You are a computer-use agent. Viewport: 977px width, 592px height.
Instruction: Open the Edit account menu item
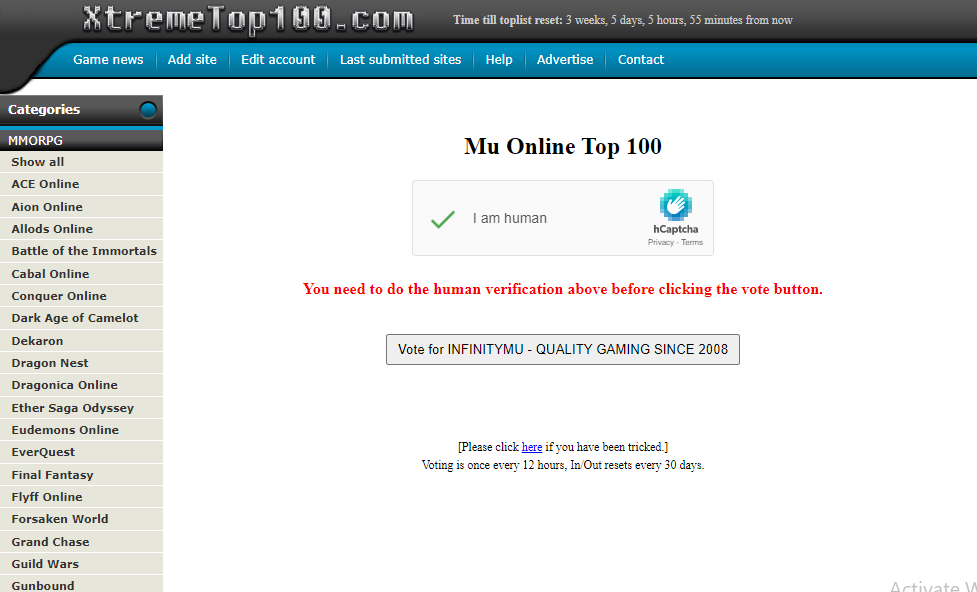278,60
